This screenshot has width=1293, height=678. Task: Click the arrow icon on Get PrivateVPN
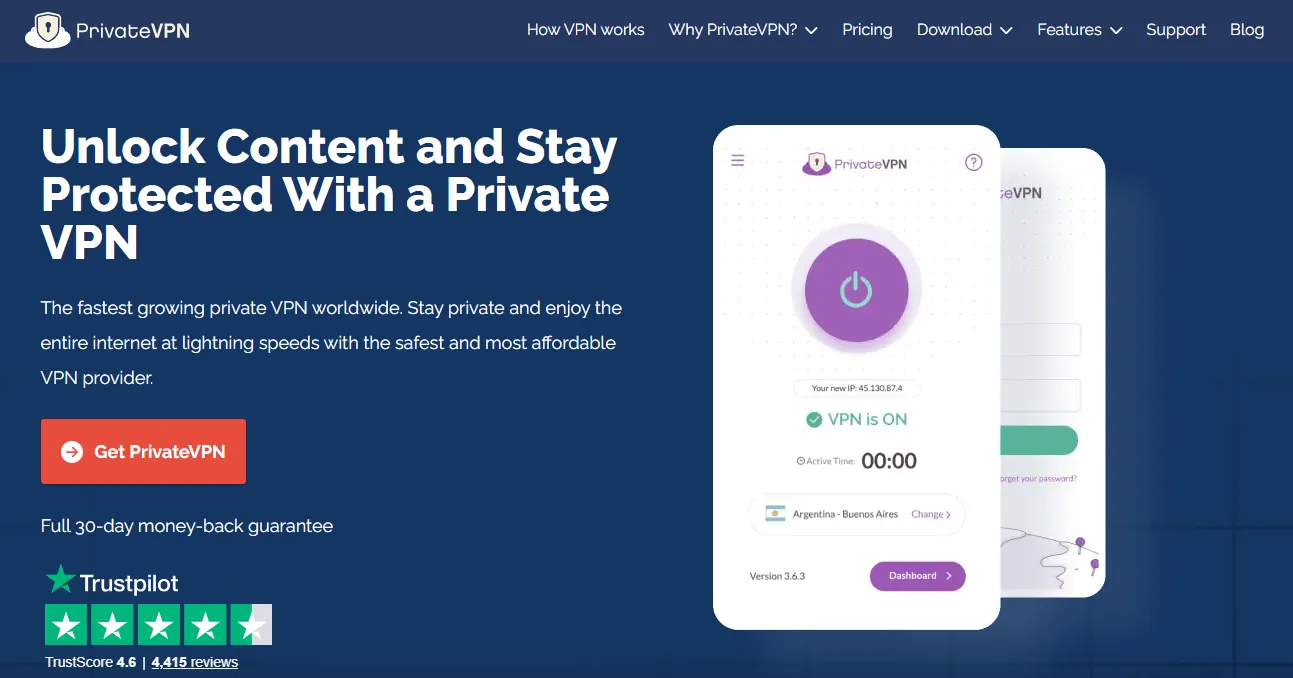(x=72, y=452)
